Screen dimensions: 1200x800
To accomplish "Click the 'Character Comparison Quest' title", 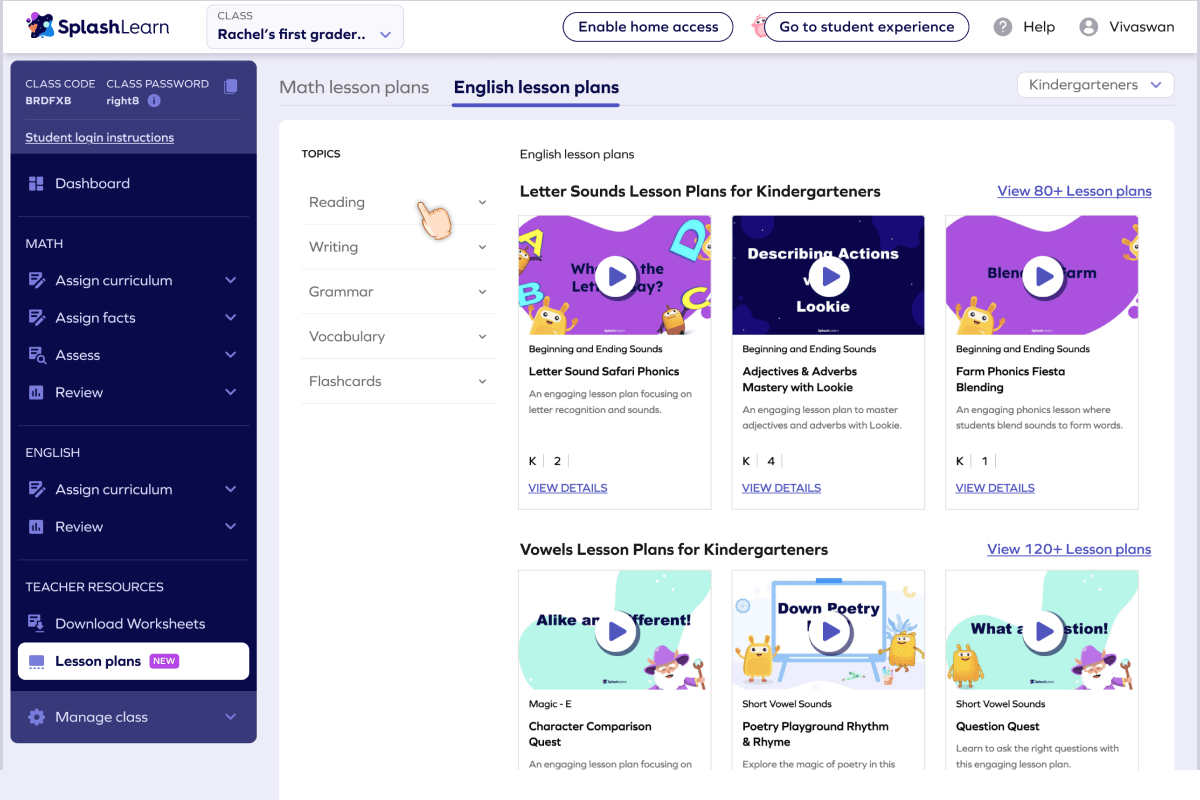I will tap(590, 734).
